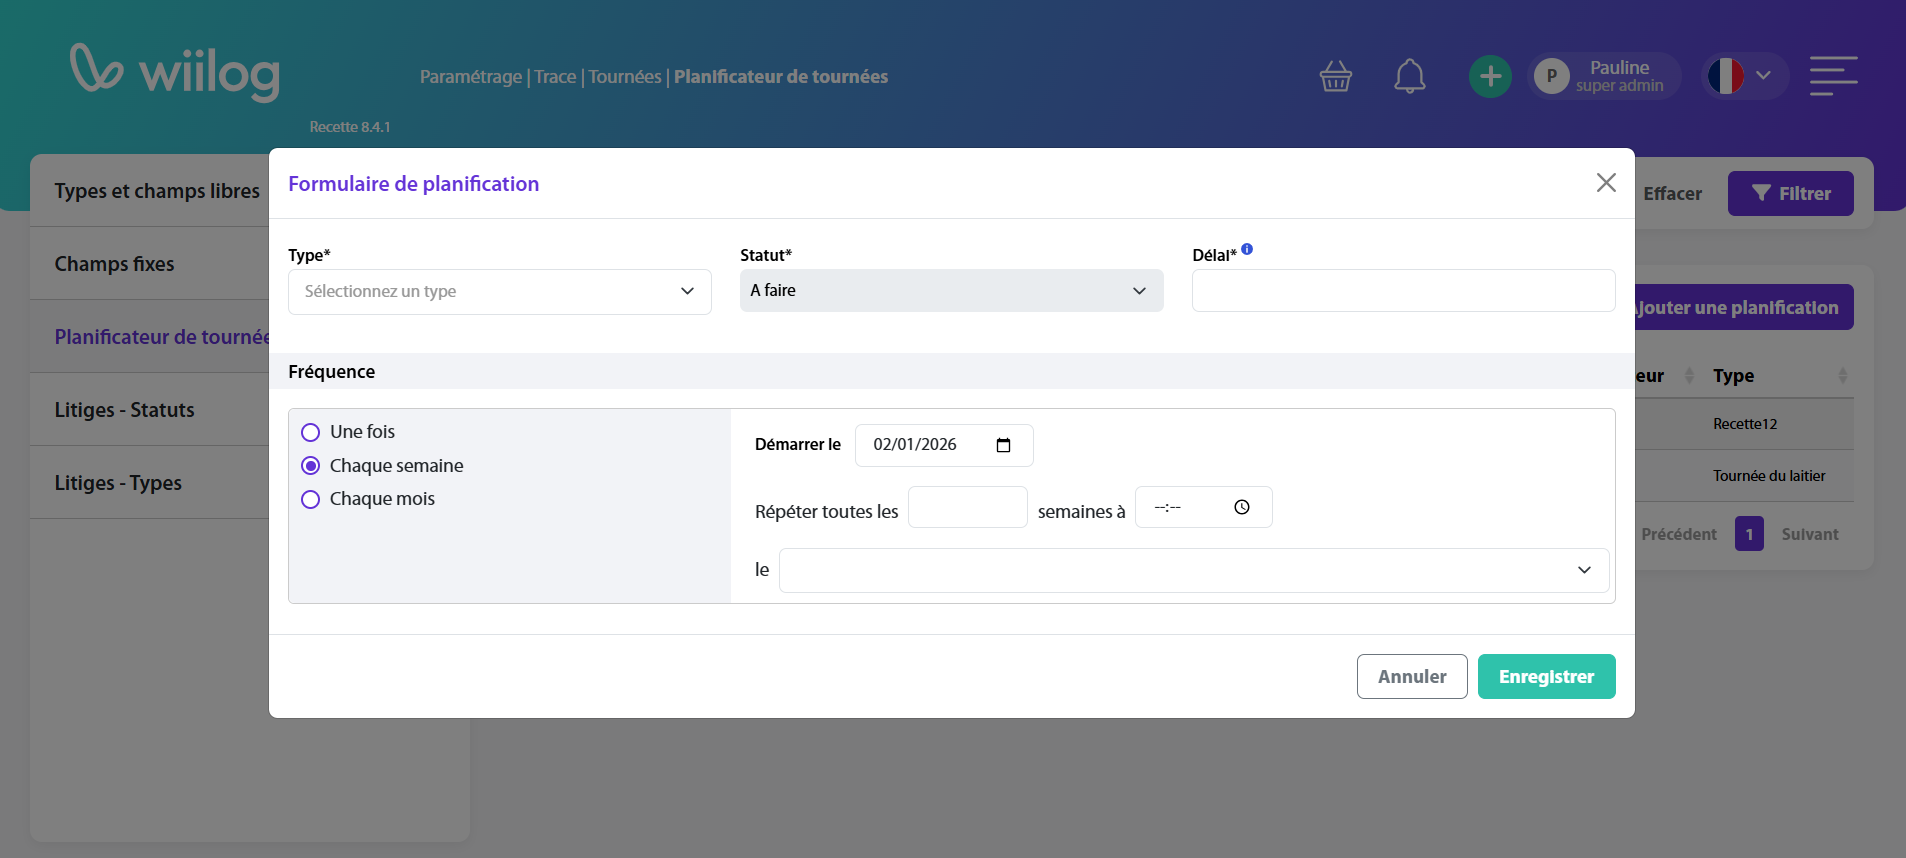Expand the Statut dropdown showing A faire
The height and width of the screenshot is (858, 1906).
[950, 291]
